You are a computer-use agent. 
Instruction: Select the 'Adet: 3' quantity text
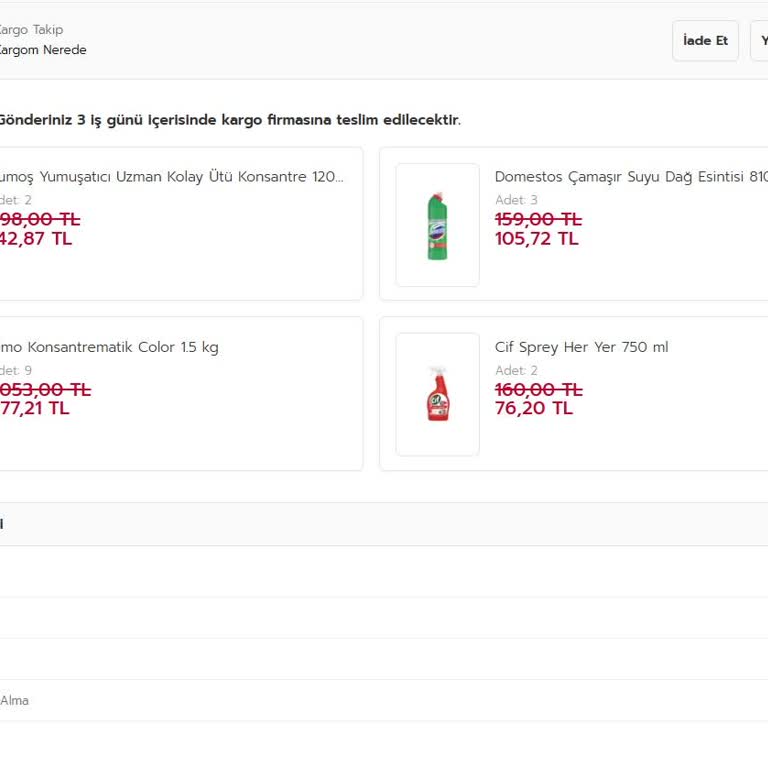pyautogui.click(x=516, y=200)
